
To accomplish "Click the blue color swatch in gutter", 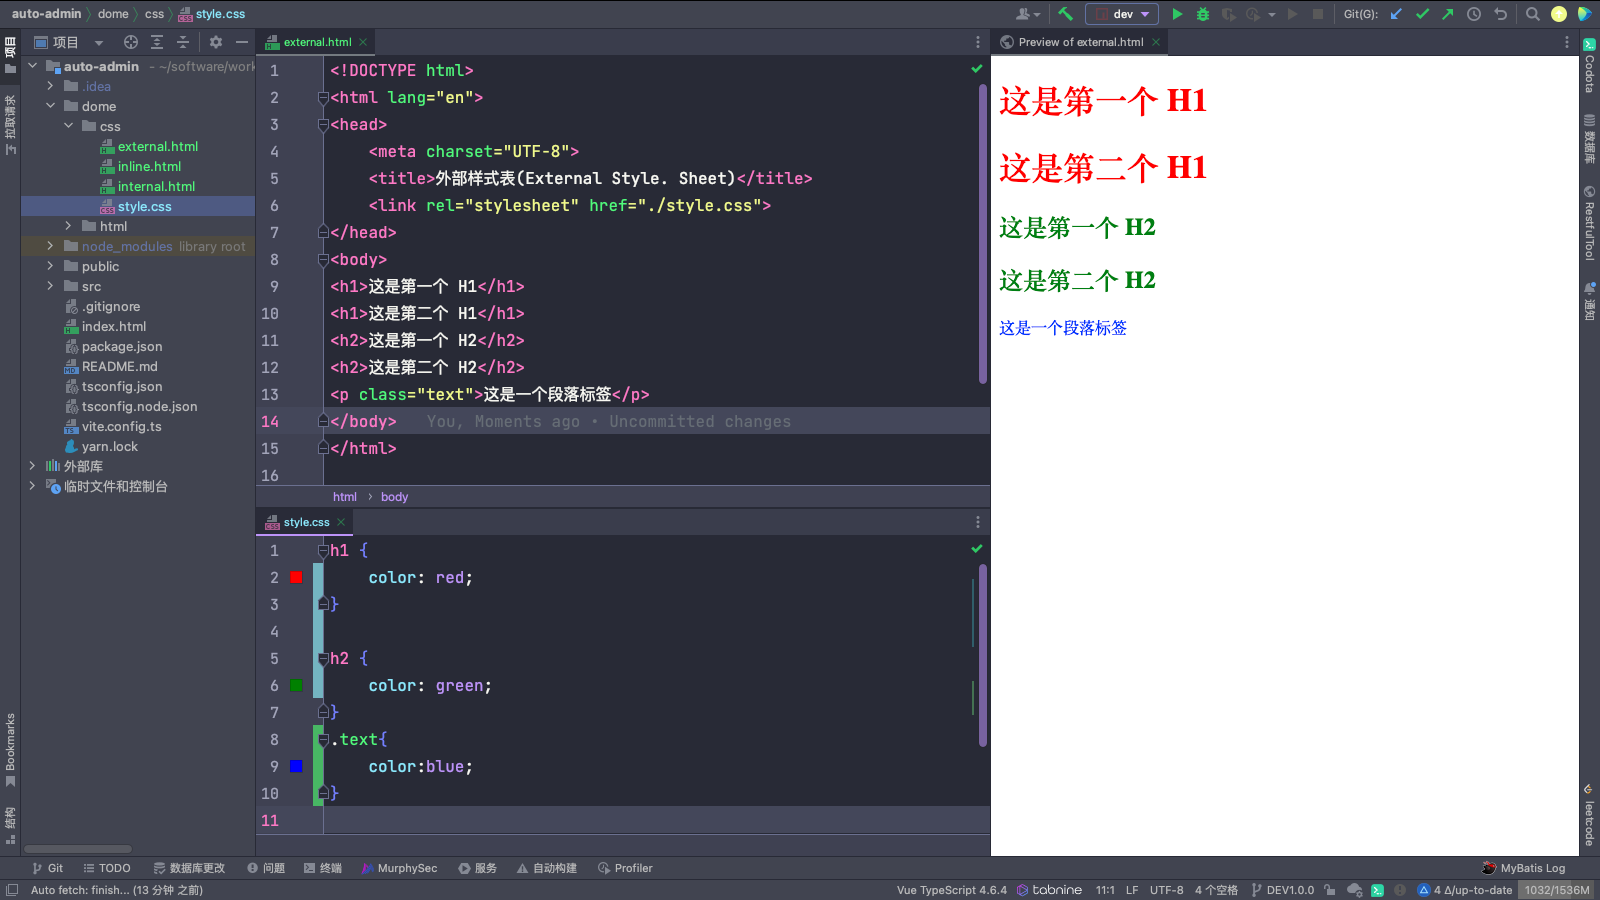I will 296,767.
